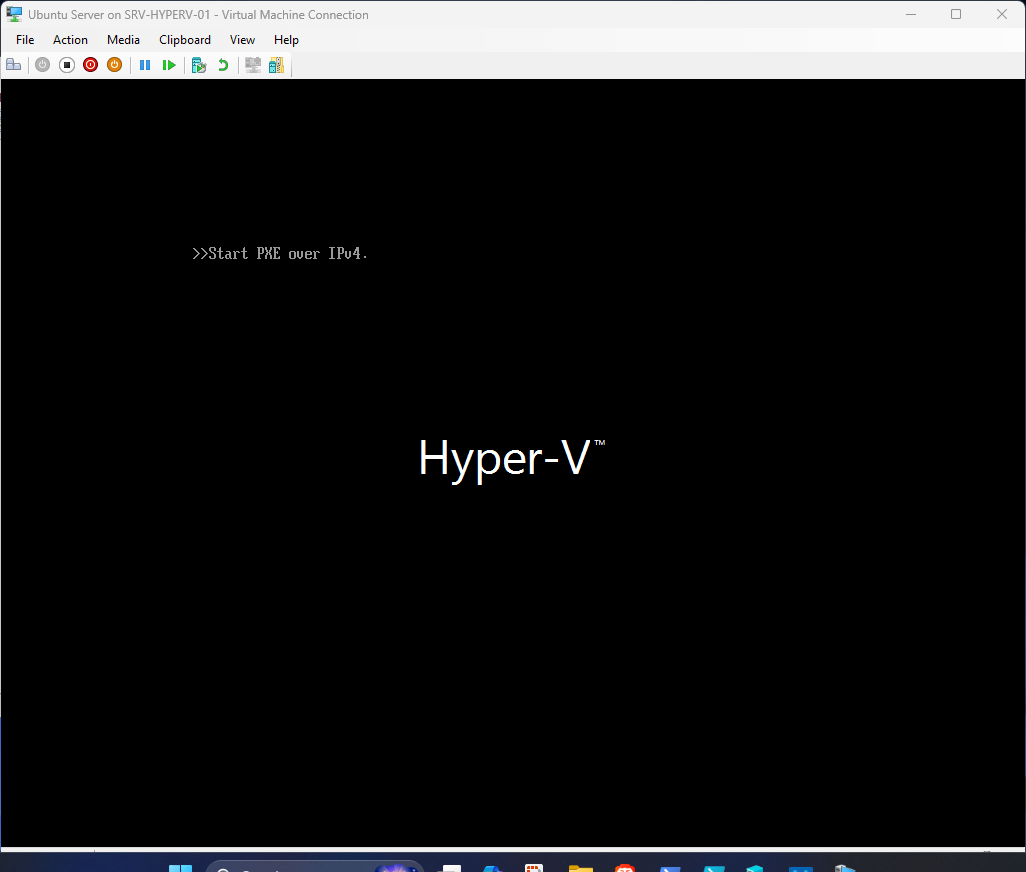Screen dimensions: 1026x872
Task: Shut down the VM using the red power icon
Action: 90,65
